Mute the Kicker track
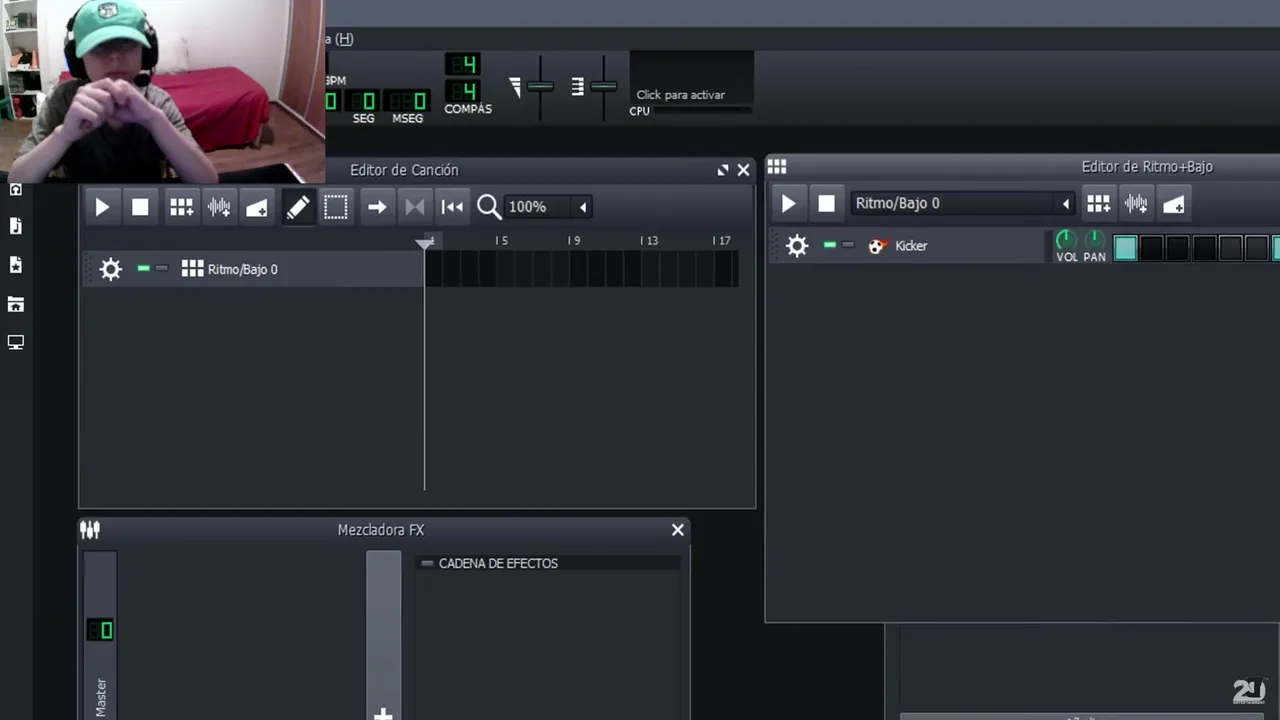This screenshot has width=1280, height=720. click(x=830, y=245)
